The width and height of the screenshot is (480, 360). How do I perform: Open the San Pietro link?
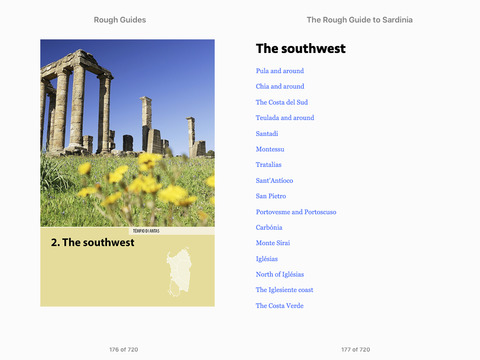271,196
